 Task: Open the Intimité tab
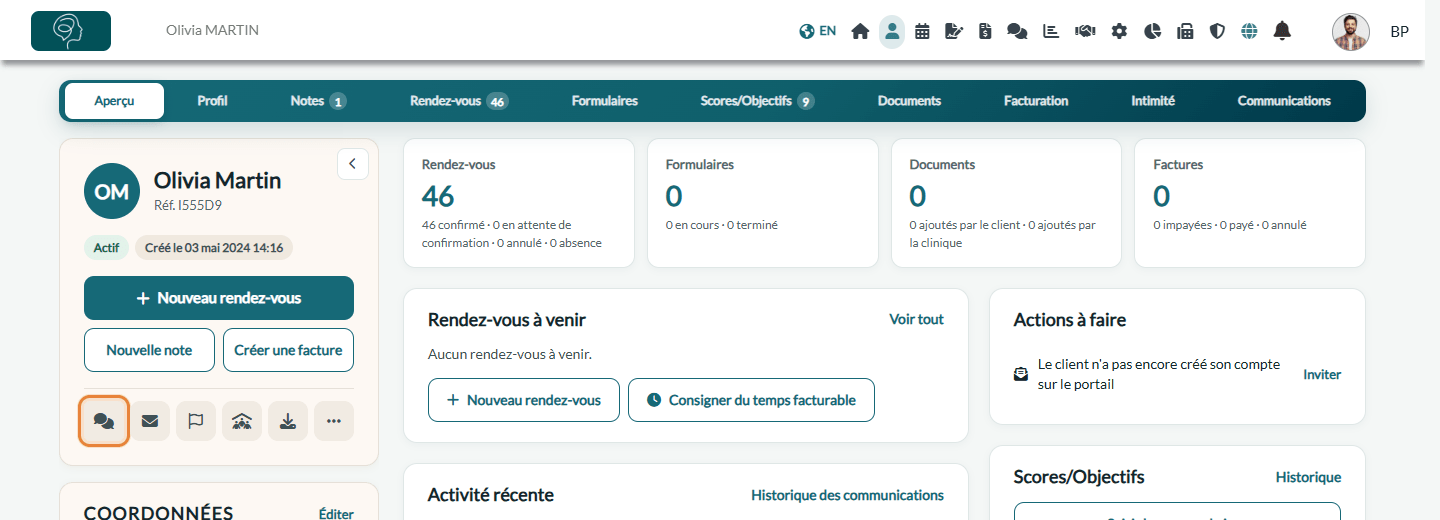(x=1153, y=101)
